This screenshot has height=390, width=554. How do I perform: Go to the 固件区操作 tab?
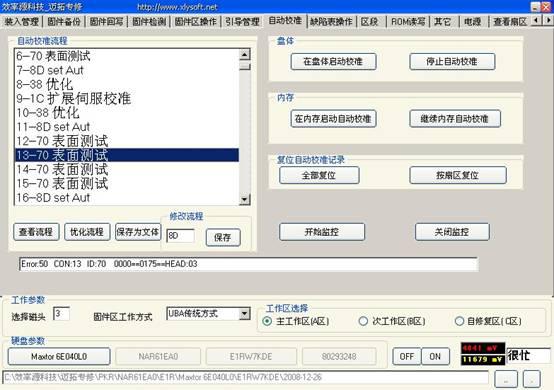point(196,22)
